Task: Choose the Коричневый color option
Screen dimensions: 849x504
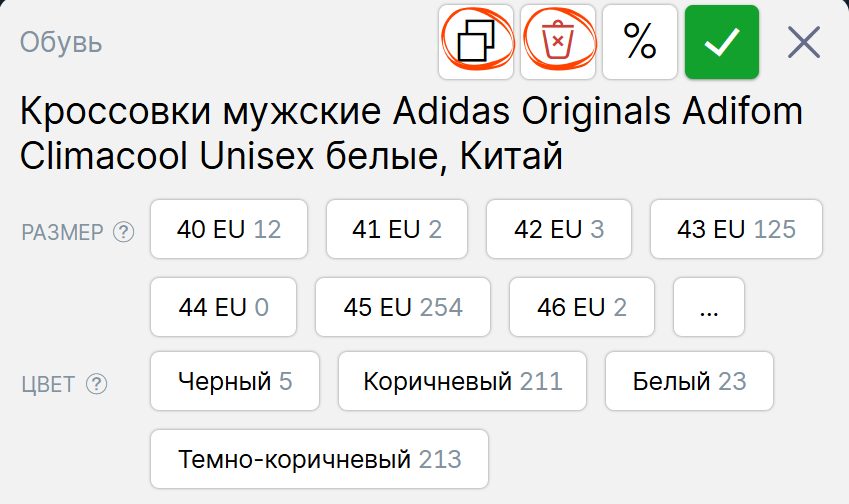Action: pos(462,381)
